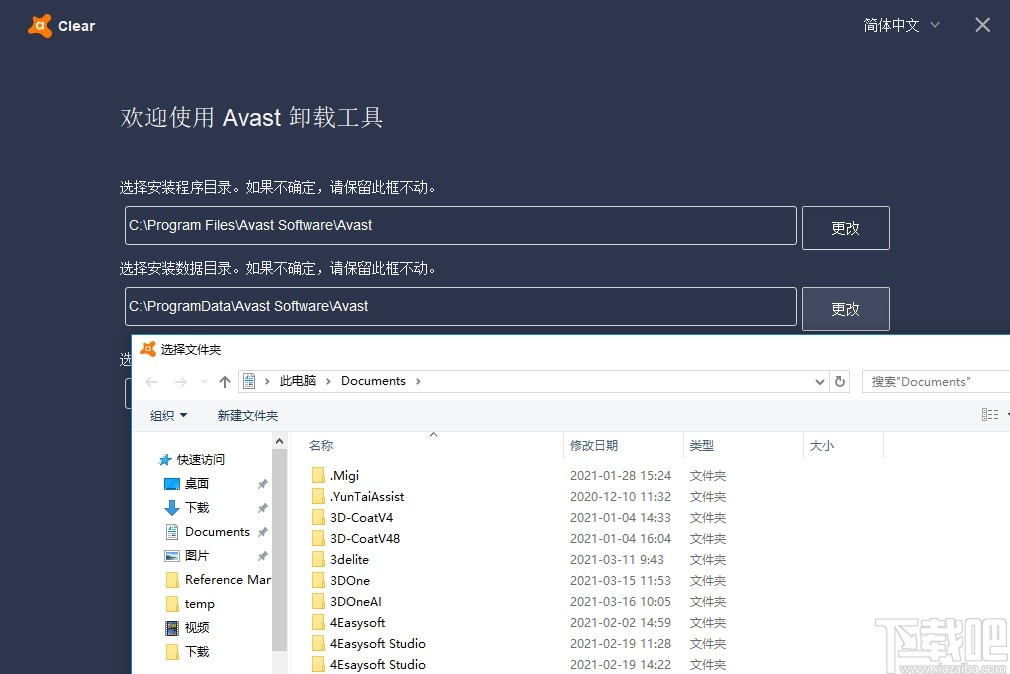Screen dimensions: 1010x674
Task: Refresh the Documents folder listing
Action: click(x=840, y=381)
